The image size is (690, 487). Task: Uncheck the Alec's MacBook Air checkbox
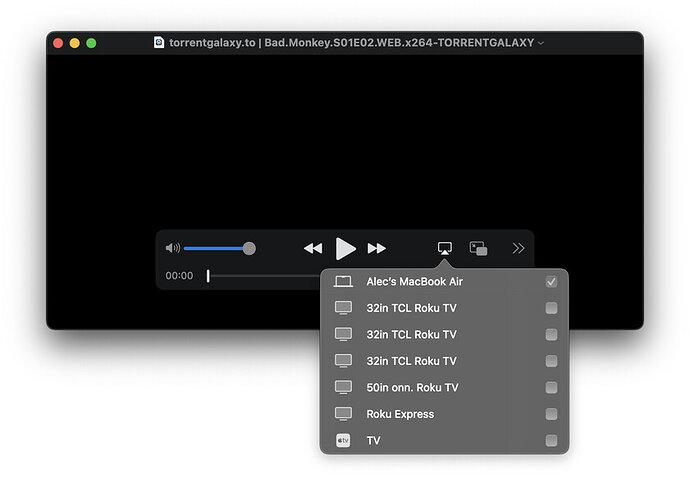[x=551, y=282]
